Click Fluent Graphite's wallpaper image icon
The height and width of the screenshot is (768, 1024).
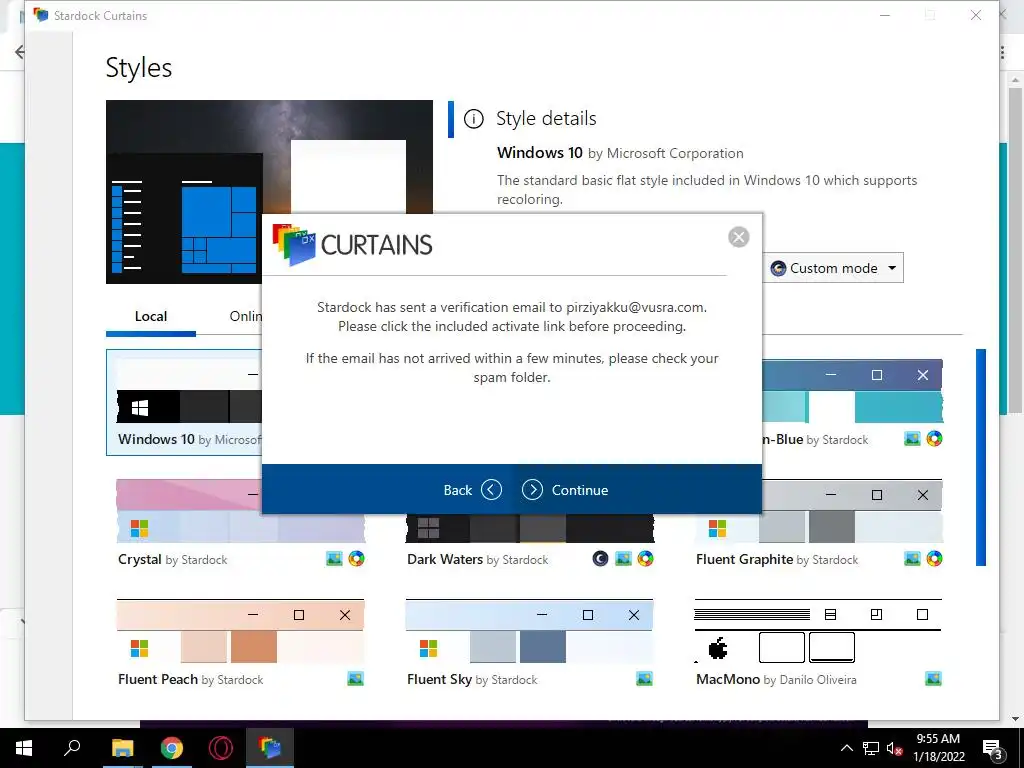[x=912, y=559]
